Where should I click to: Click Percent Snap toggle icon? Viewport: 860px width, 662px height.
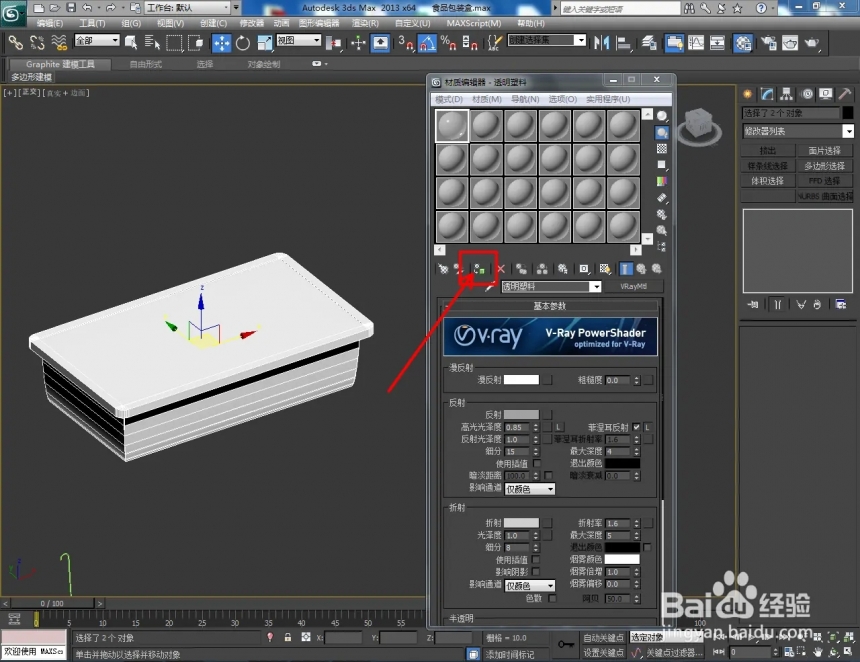[x=448, y=43]
